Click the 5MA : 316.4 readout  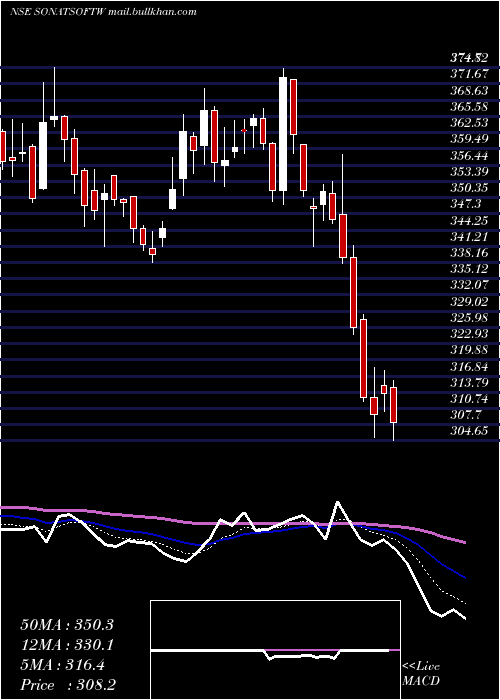62,665
